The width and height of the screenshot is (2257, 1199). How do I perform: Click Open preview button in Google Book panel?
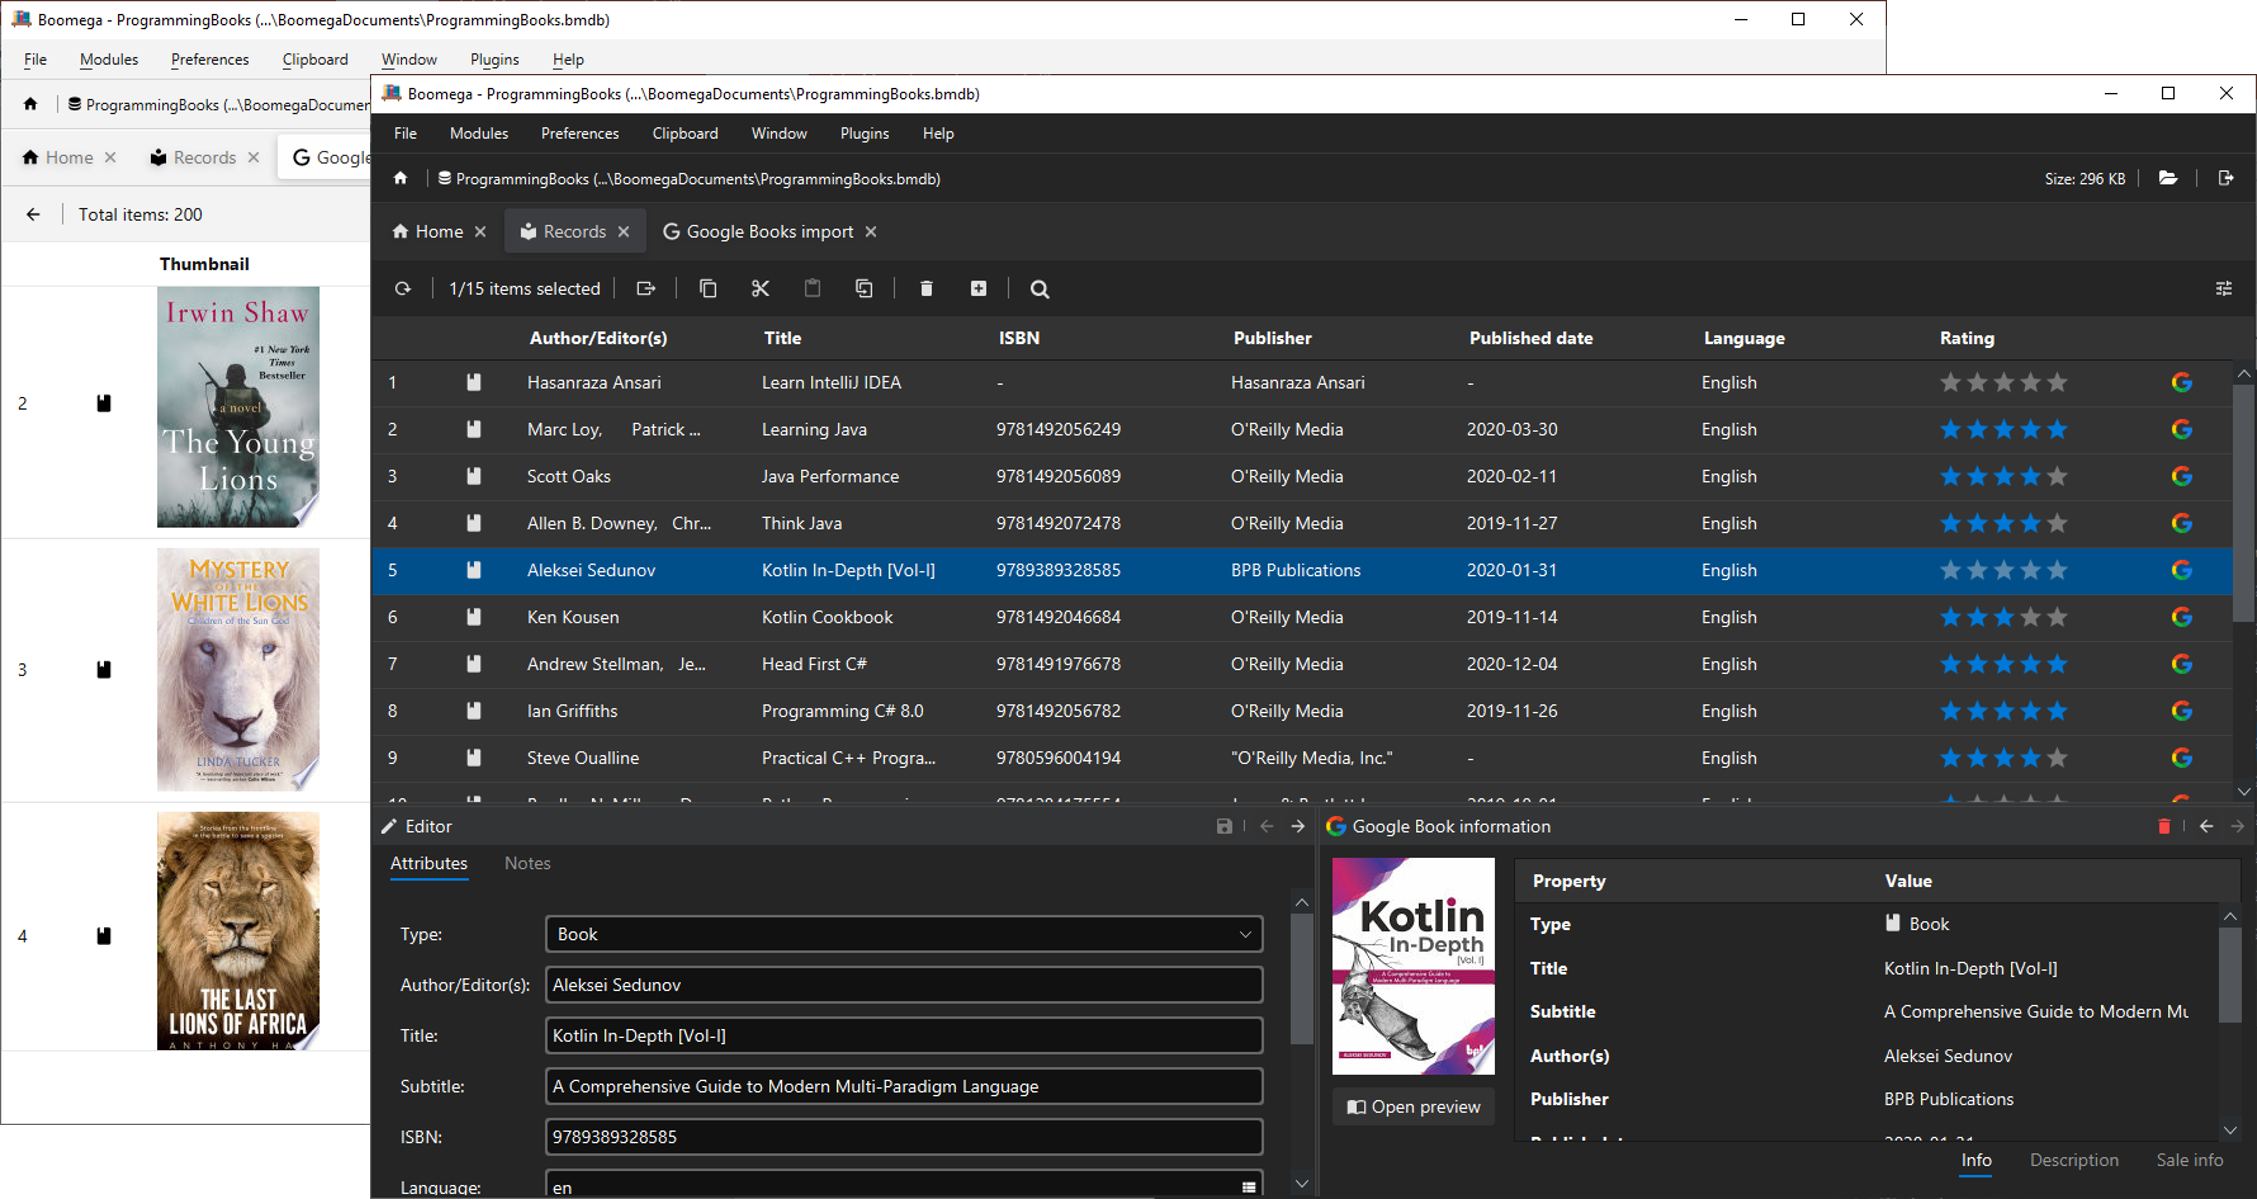point(1408,1105)
